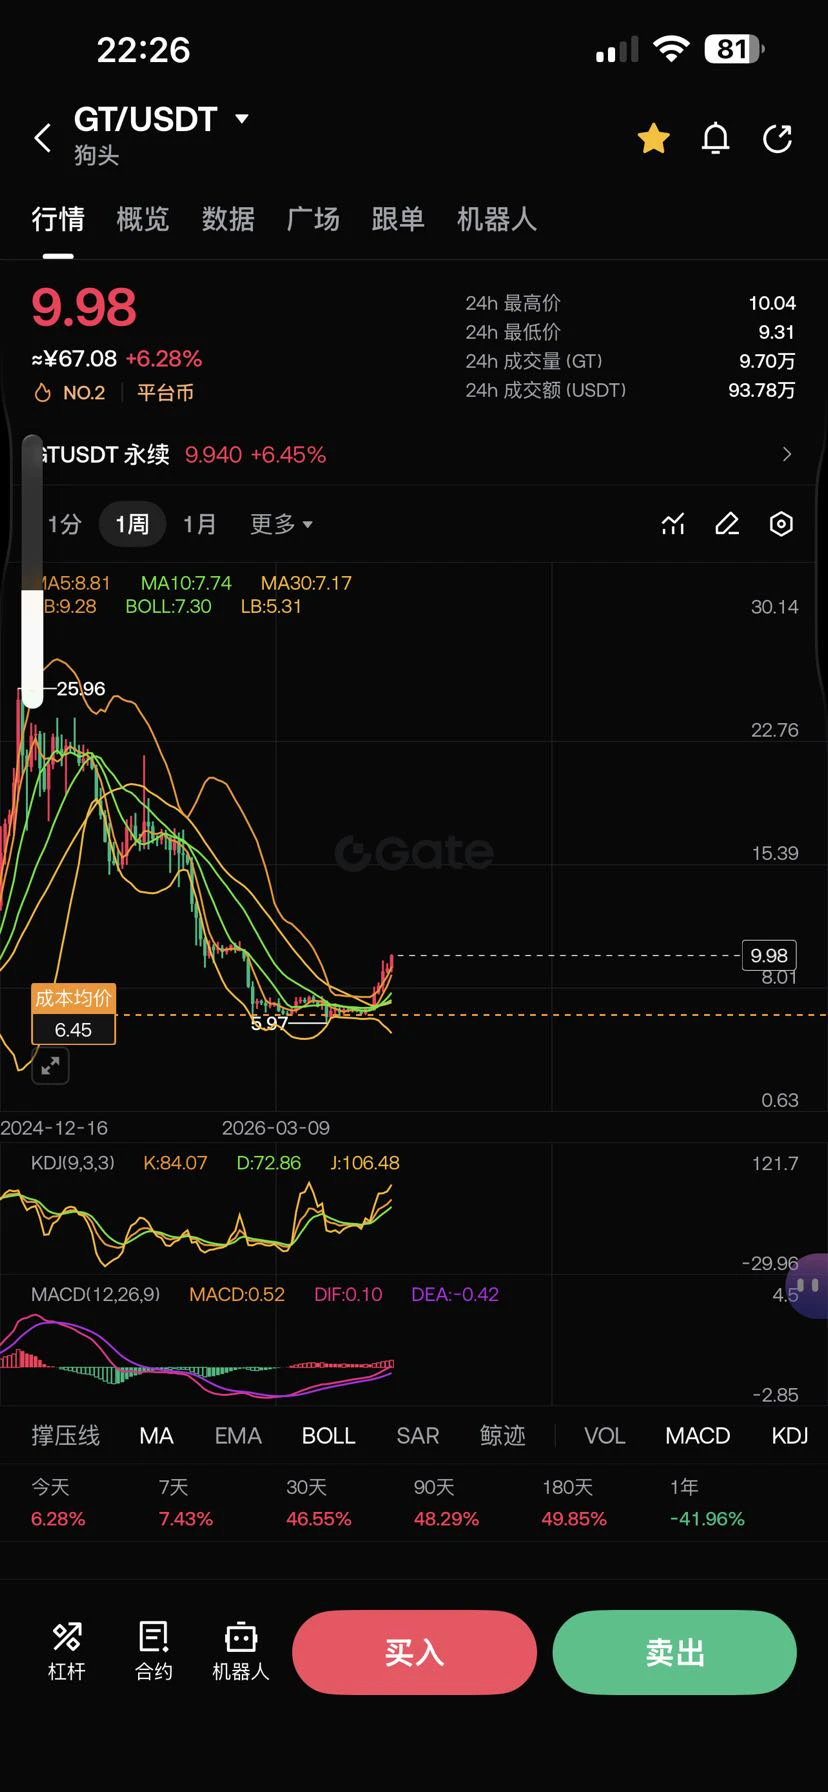The height and width of the screenshot is (1792, 828).
Task: Tap the red 买入 buy button
Action: click(414, 1652)
